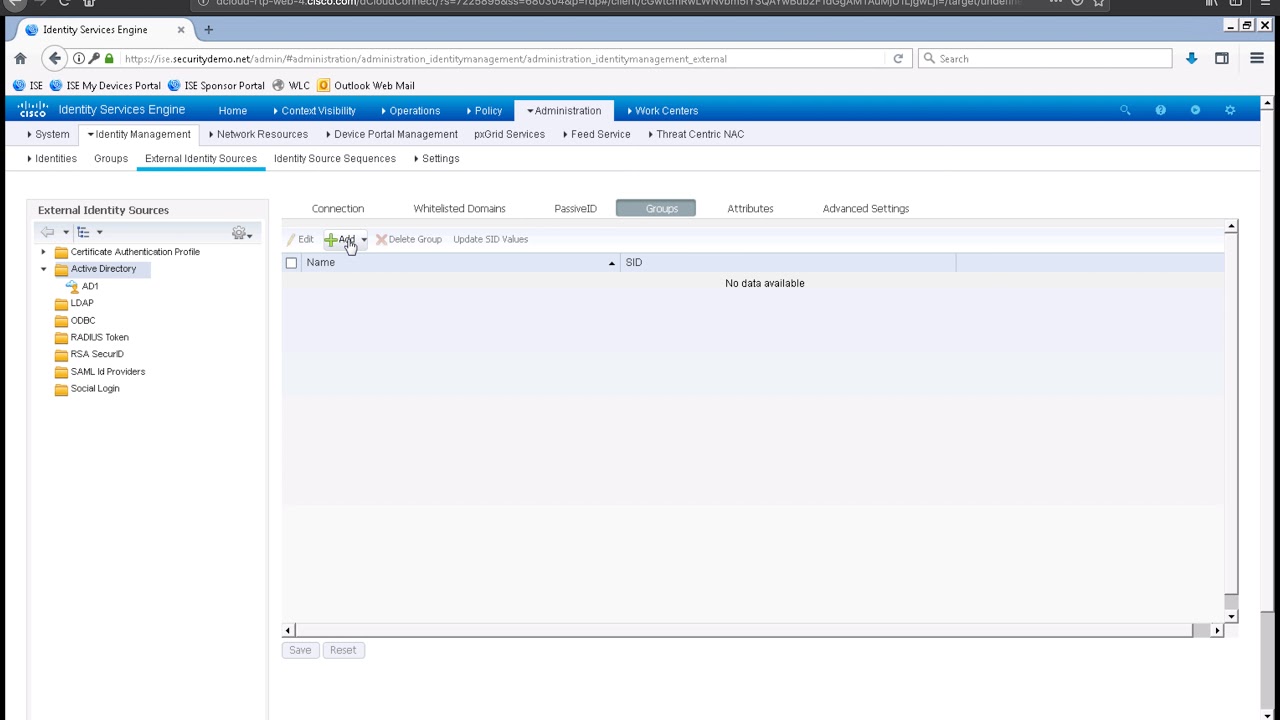Switch to the Advanced Settings tab

[x=866, y=209]
